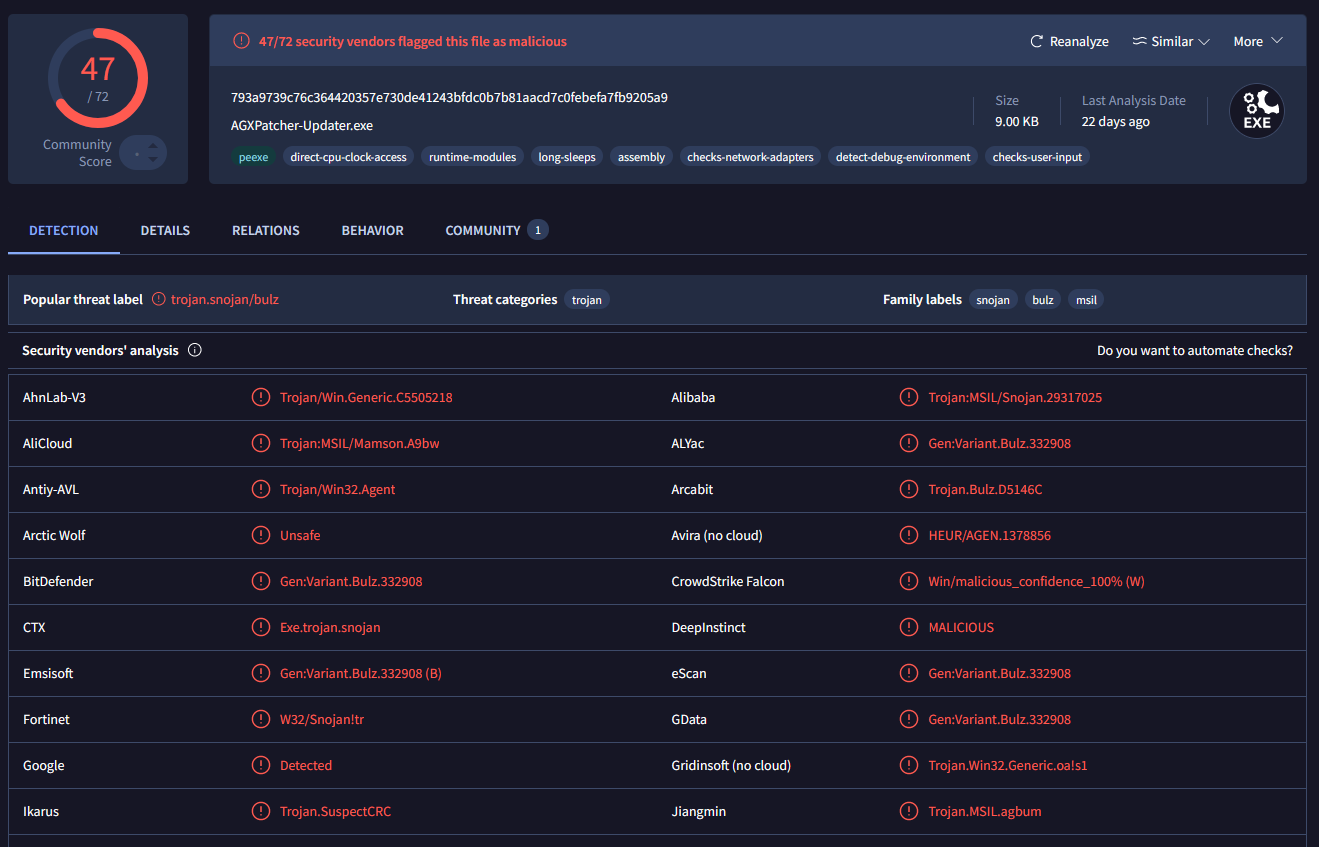Click the alert icon for DeepInstinct detection
Screen dimensions: 1319x847
pyautogui.click(x=909, y=627)
